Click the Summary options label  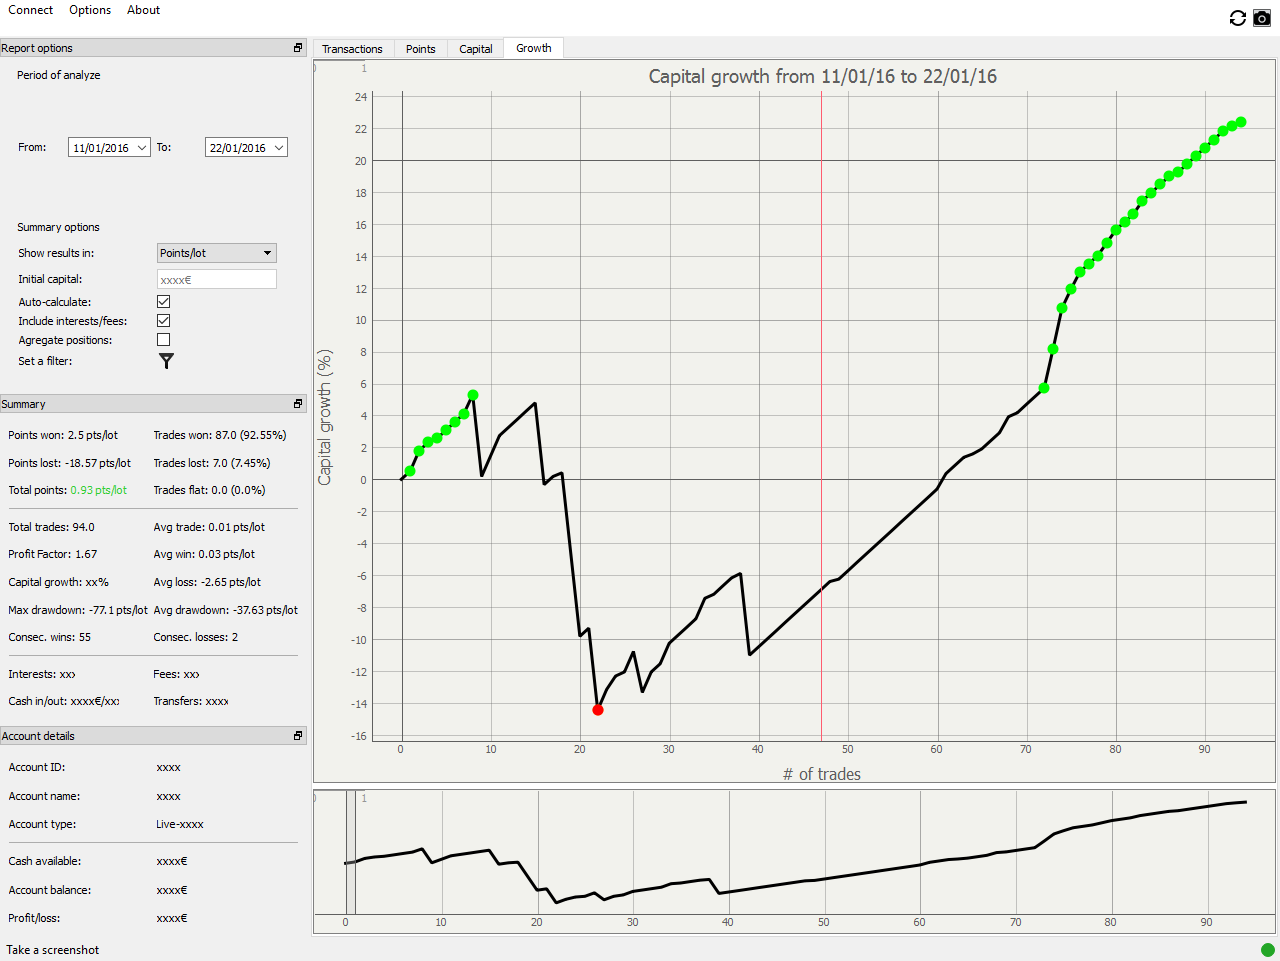click(59, 227)
